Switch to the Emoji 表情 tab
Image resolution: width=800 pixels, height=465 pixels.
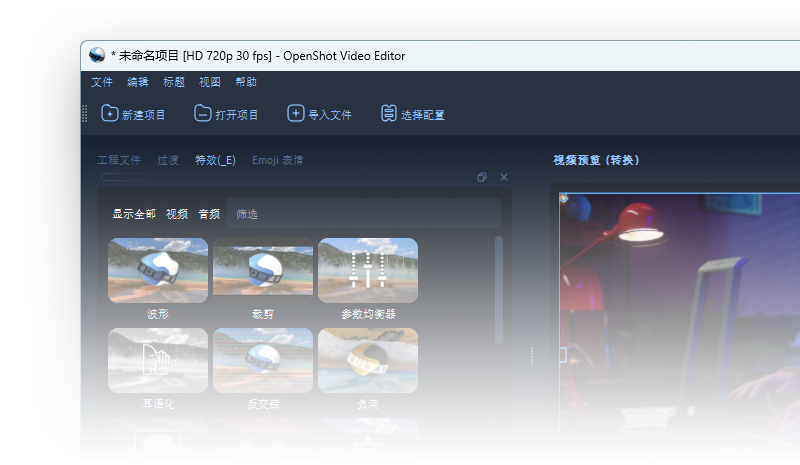[278, 160]
